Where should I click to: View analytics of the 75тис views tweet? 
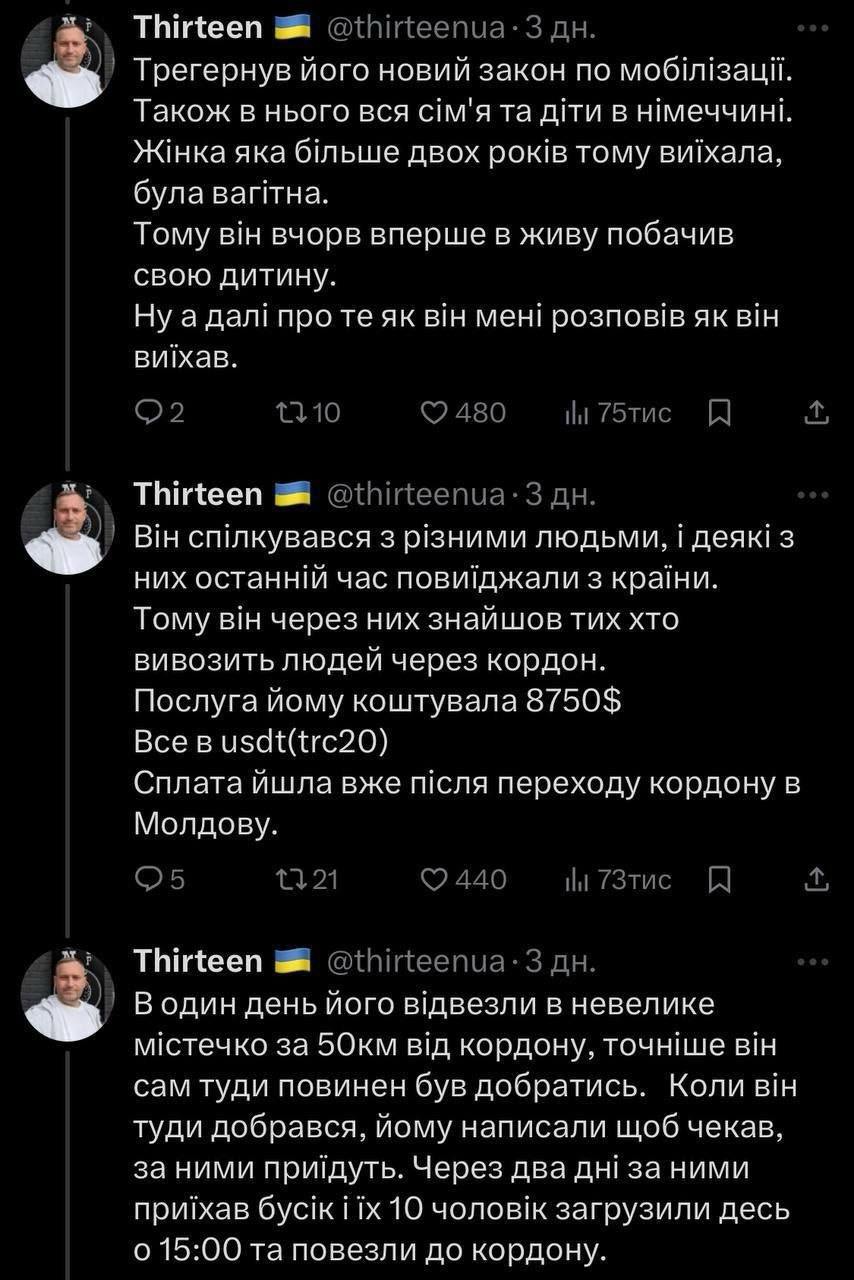pos(578,412)
